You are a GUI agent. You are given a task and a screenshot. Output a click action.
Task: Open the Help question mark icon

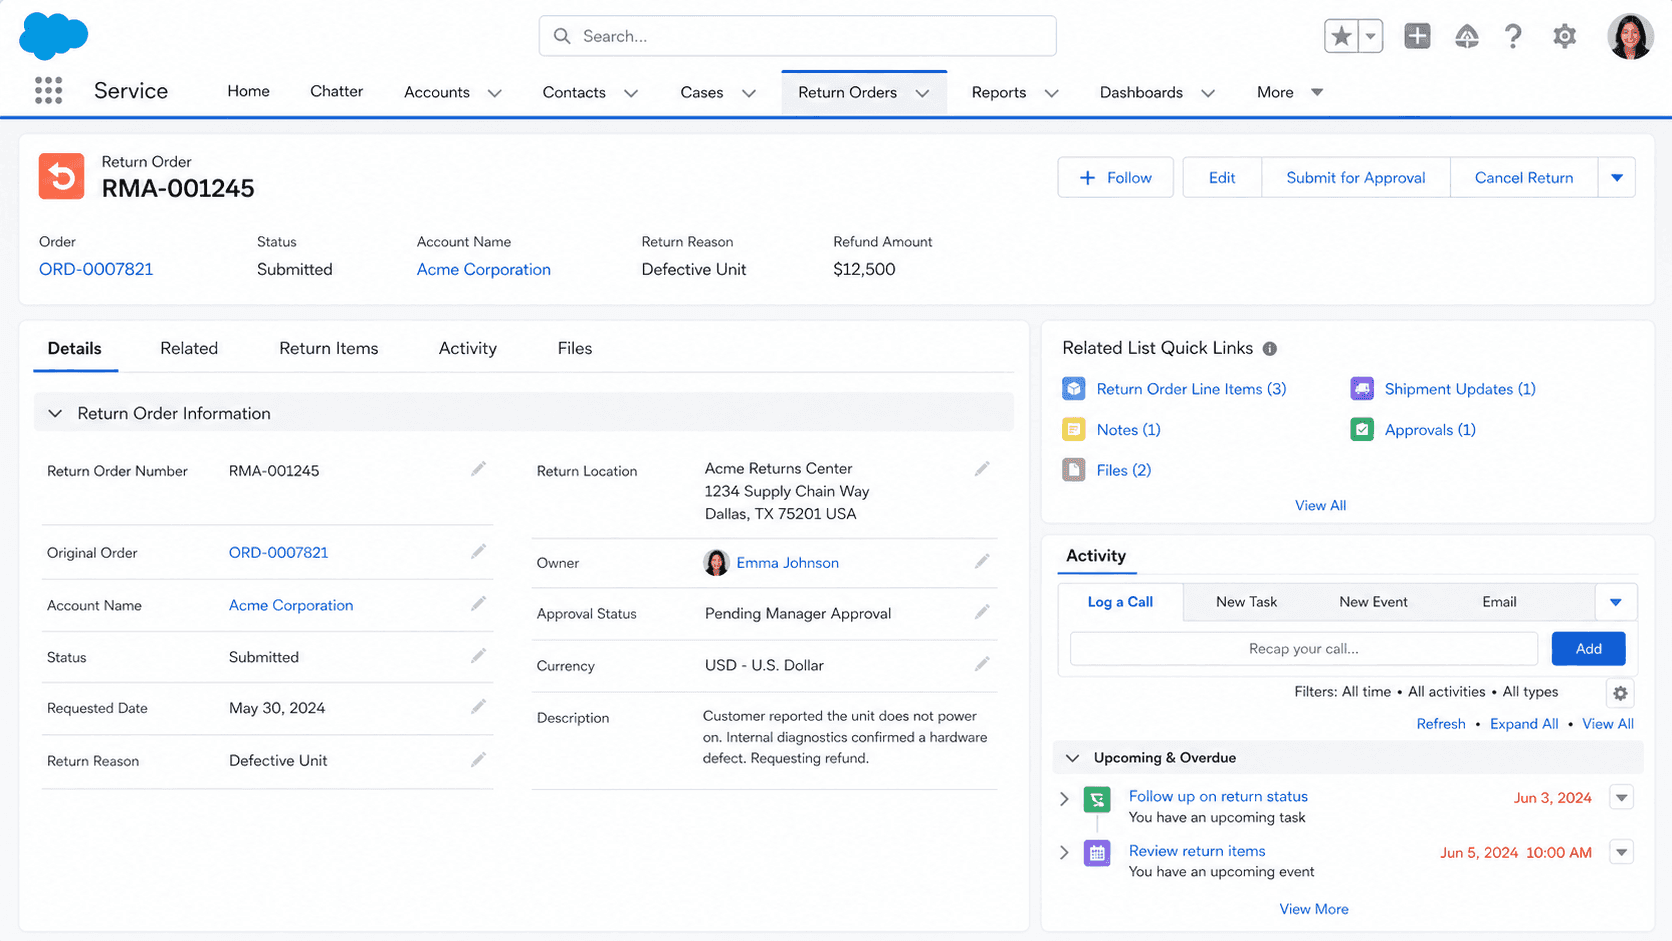[1513, 36]
